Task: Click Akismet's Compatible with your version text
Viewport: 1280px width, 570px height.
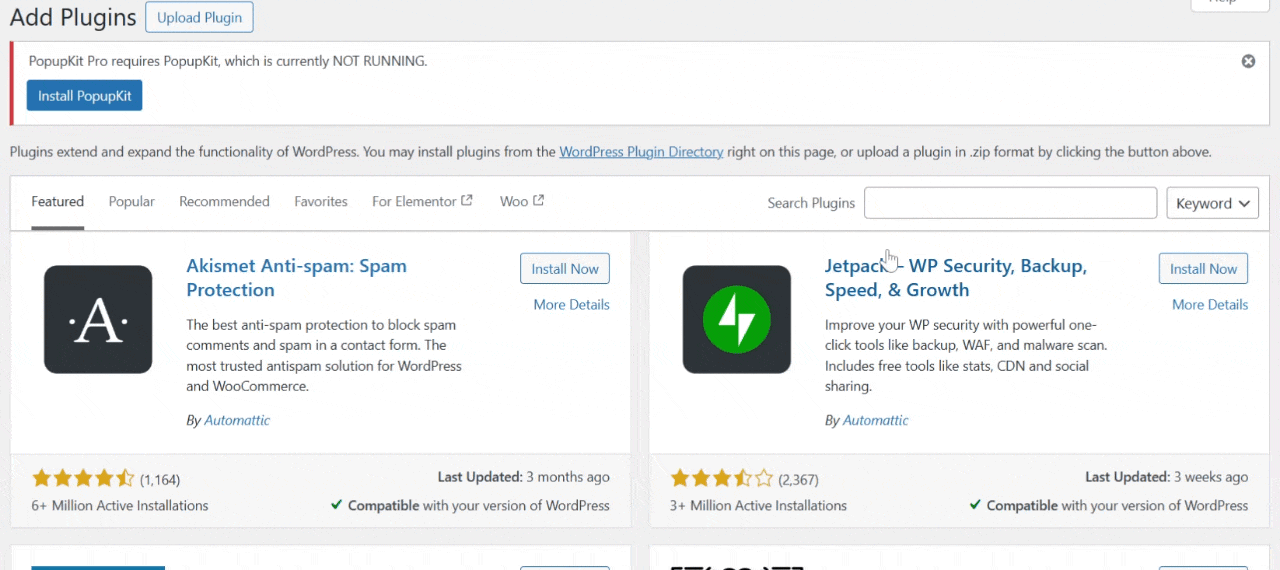Action: (x=470, y=505)
